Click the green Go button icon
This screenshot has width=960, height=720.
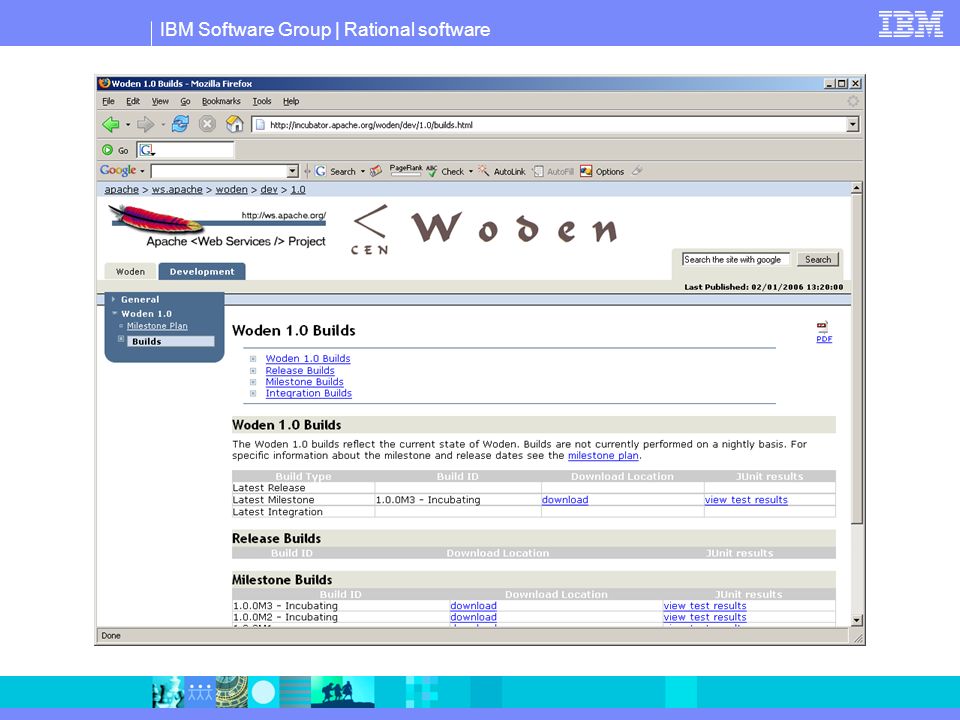[x=108, y=150]
